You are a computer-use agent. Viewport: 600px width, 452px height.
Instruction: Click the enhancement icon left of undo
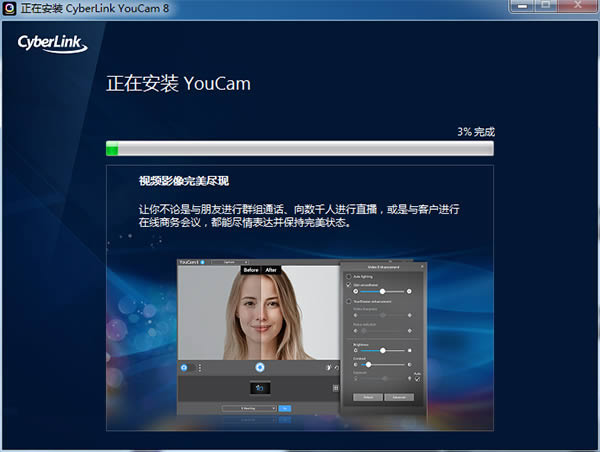328,367
